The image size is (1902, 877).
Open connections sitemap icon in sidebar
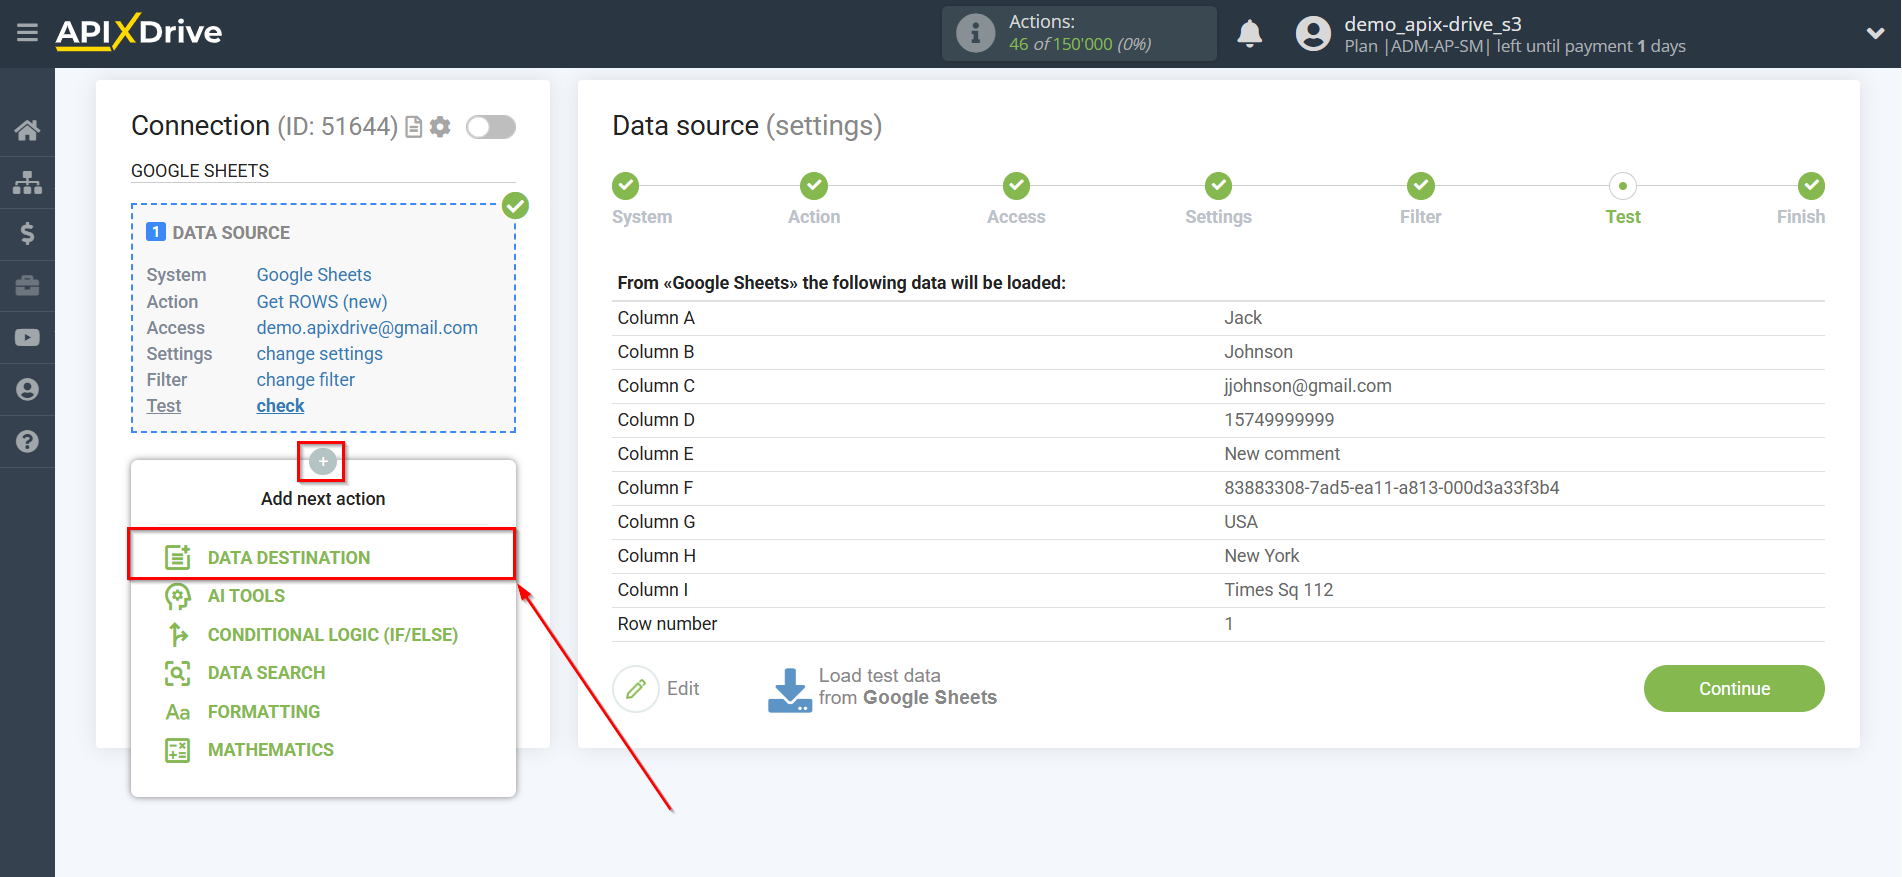(x=27, y=182)
